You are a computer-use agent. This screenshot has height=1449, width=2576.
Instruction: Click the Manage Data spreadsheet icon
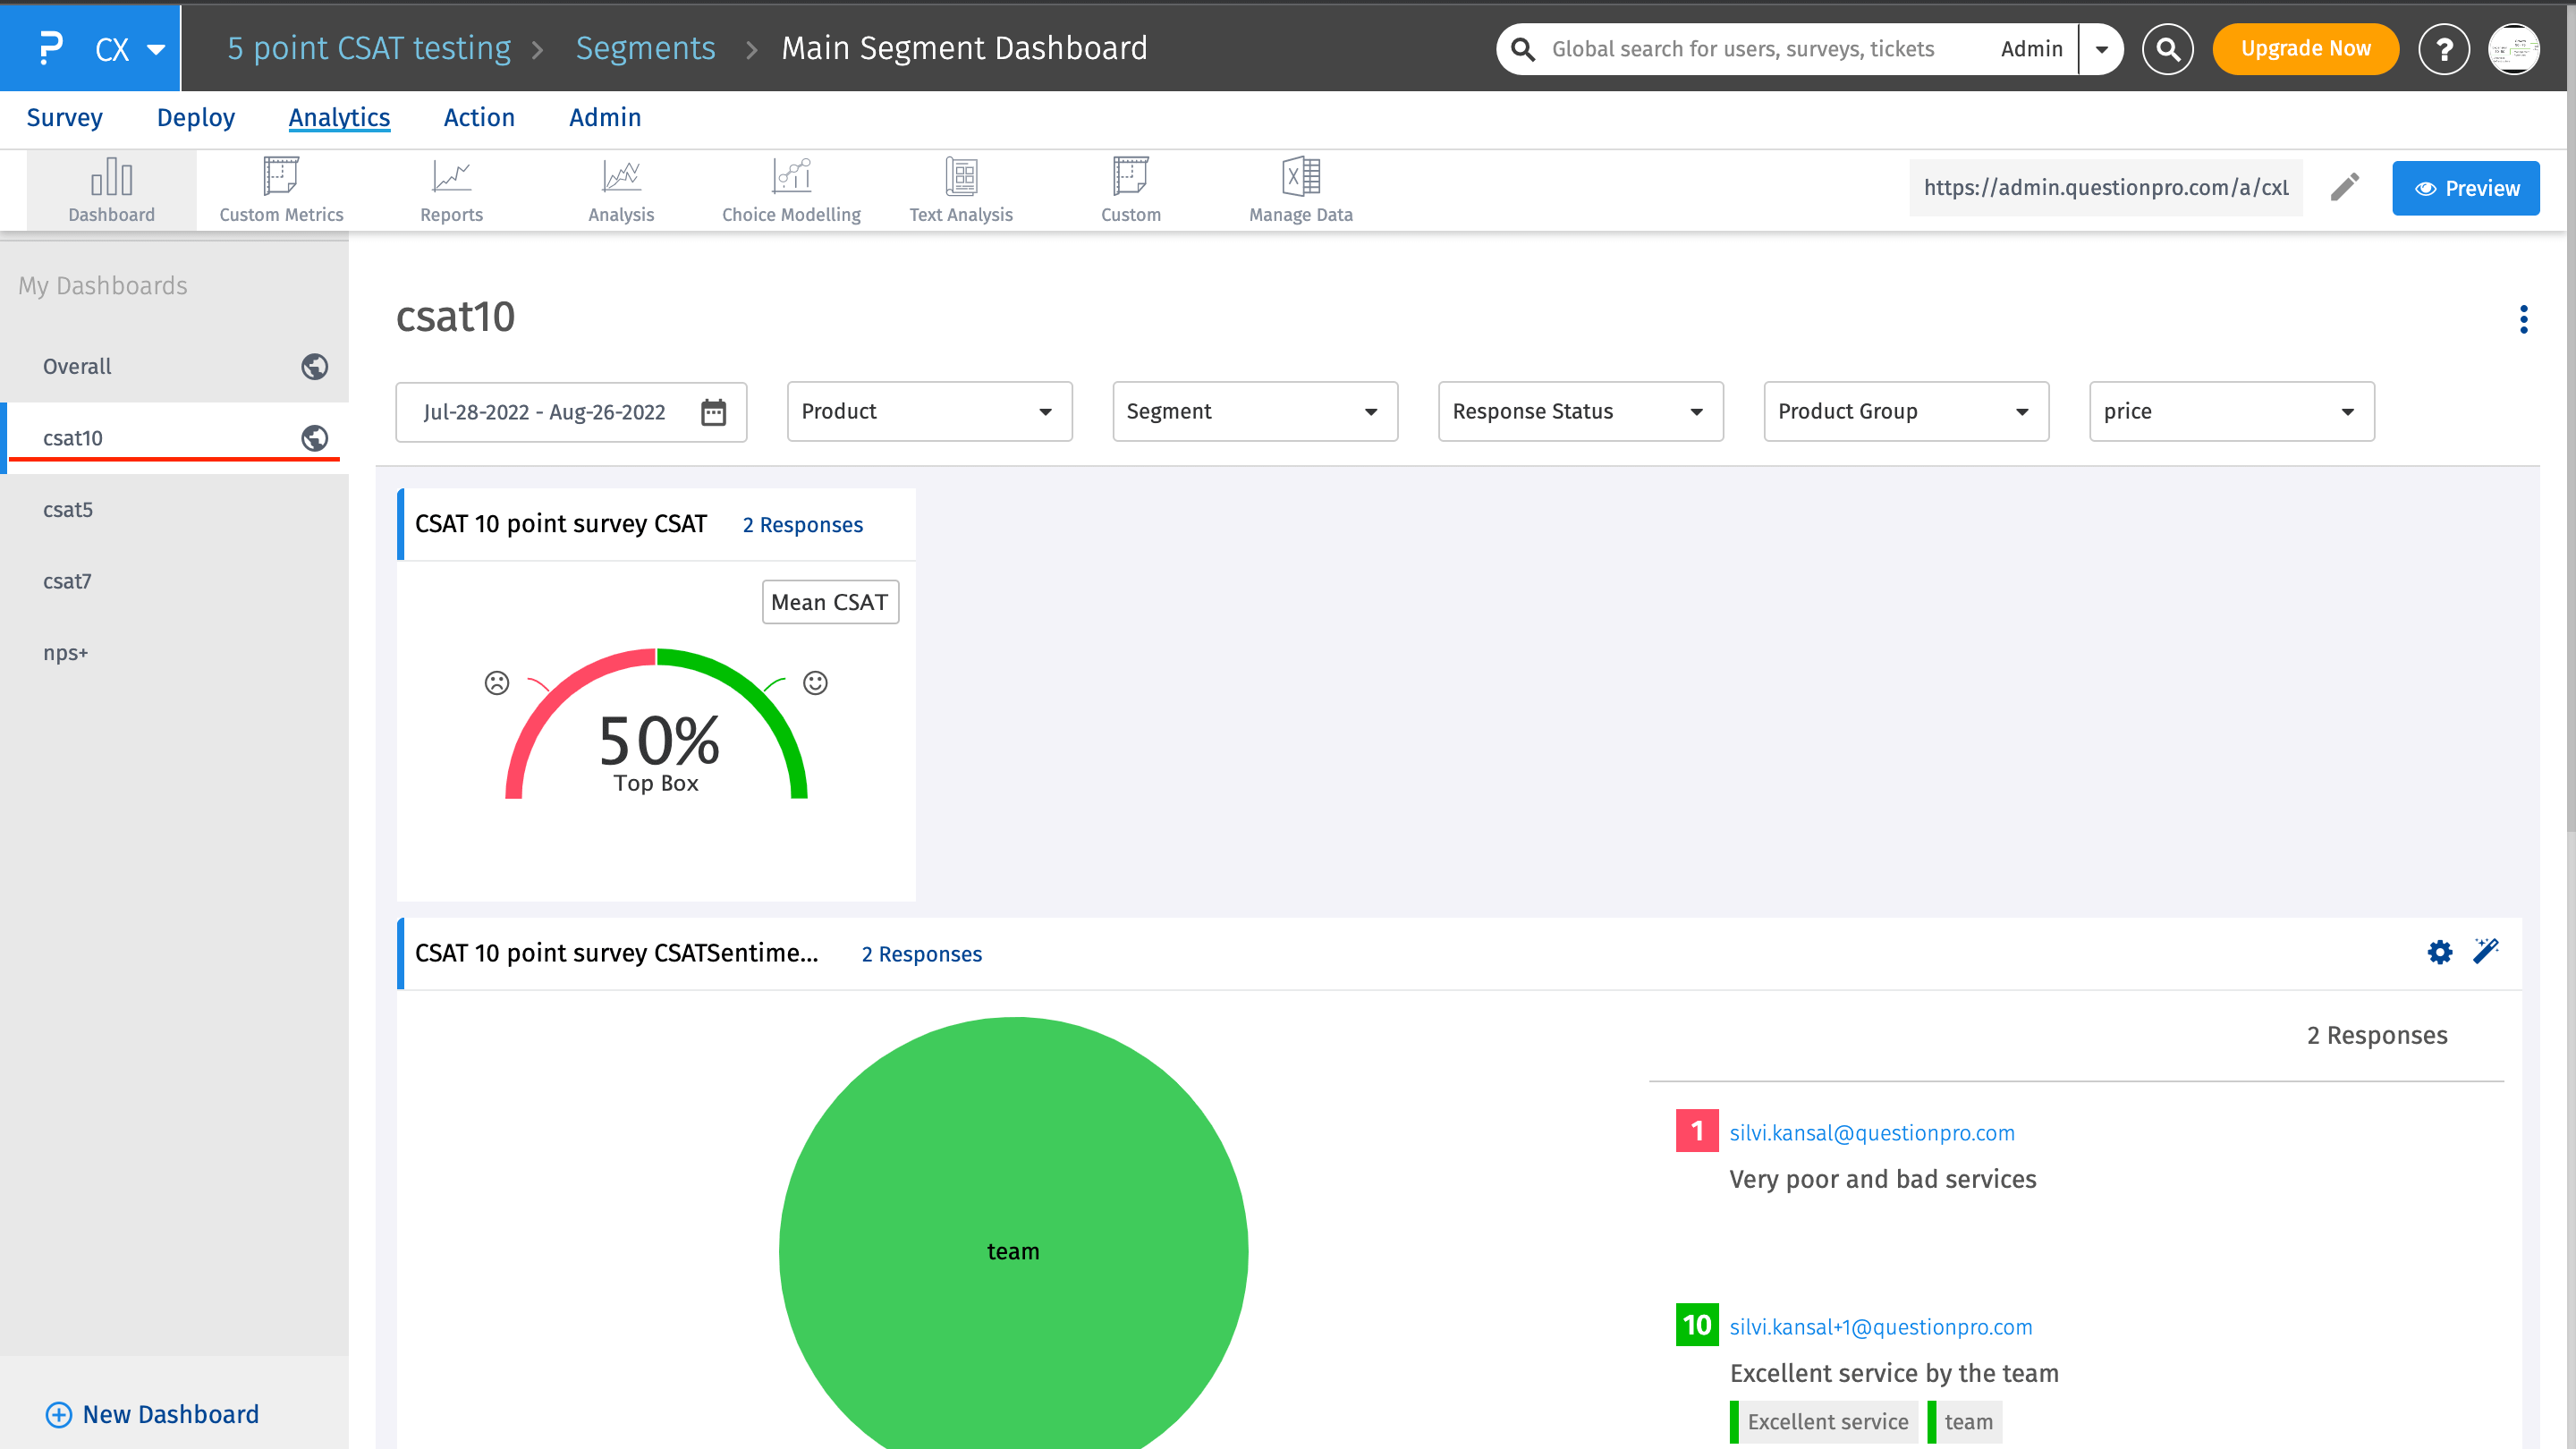point(1300,178)
